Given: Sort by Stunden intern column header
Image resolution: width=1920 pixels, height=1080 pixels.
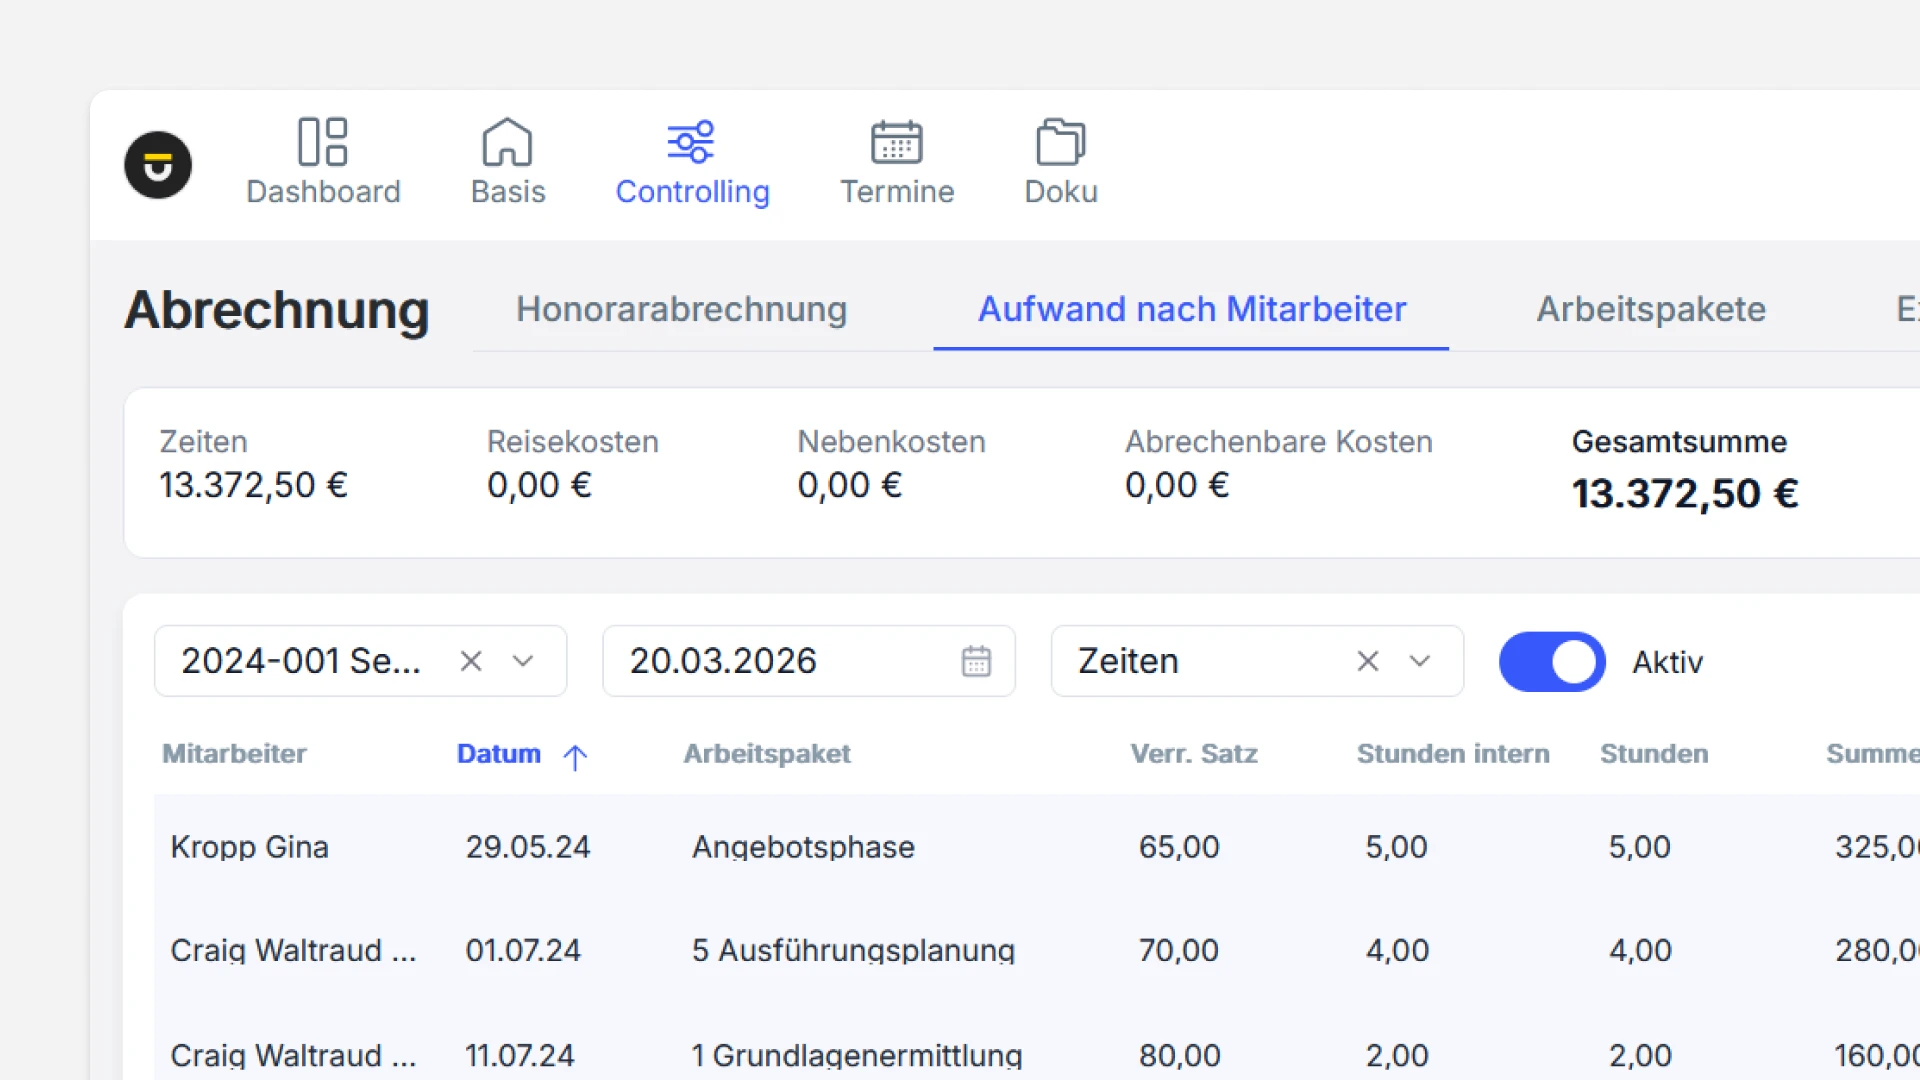Looking at the screenshot, I should [1452, 754].
